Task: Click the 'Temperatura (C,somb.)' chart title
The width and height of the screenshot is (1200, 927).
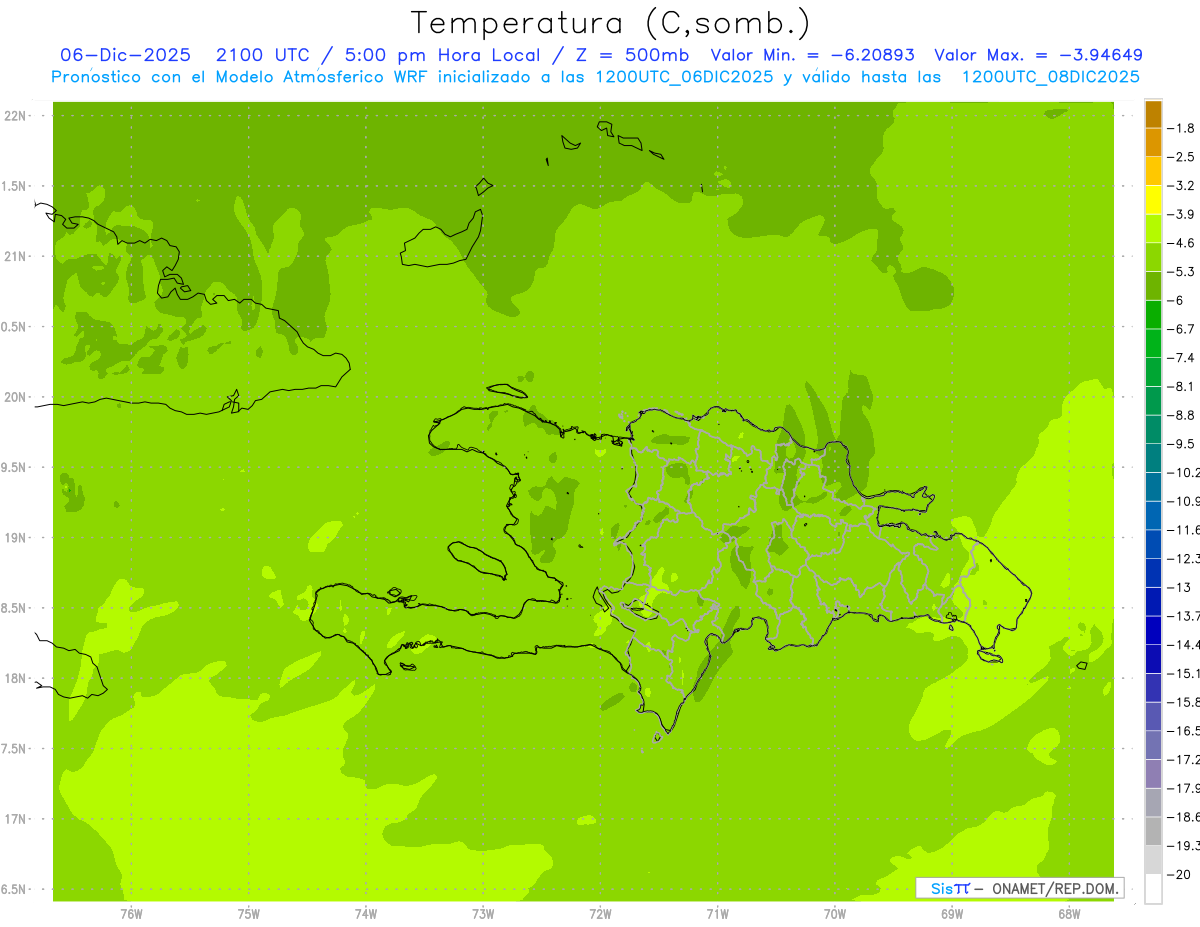Action: pos(611,23)
